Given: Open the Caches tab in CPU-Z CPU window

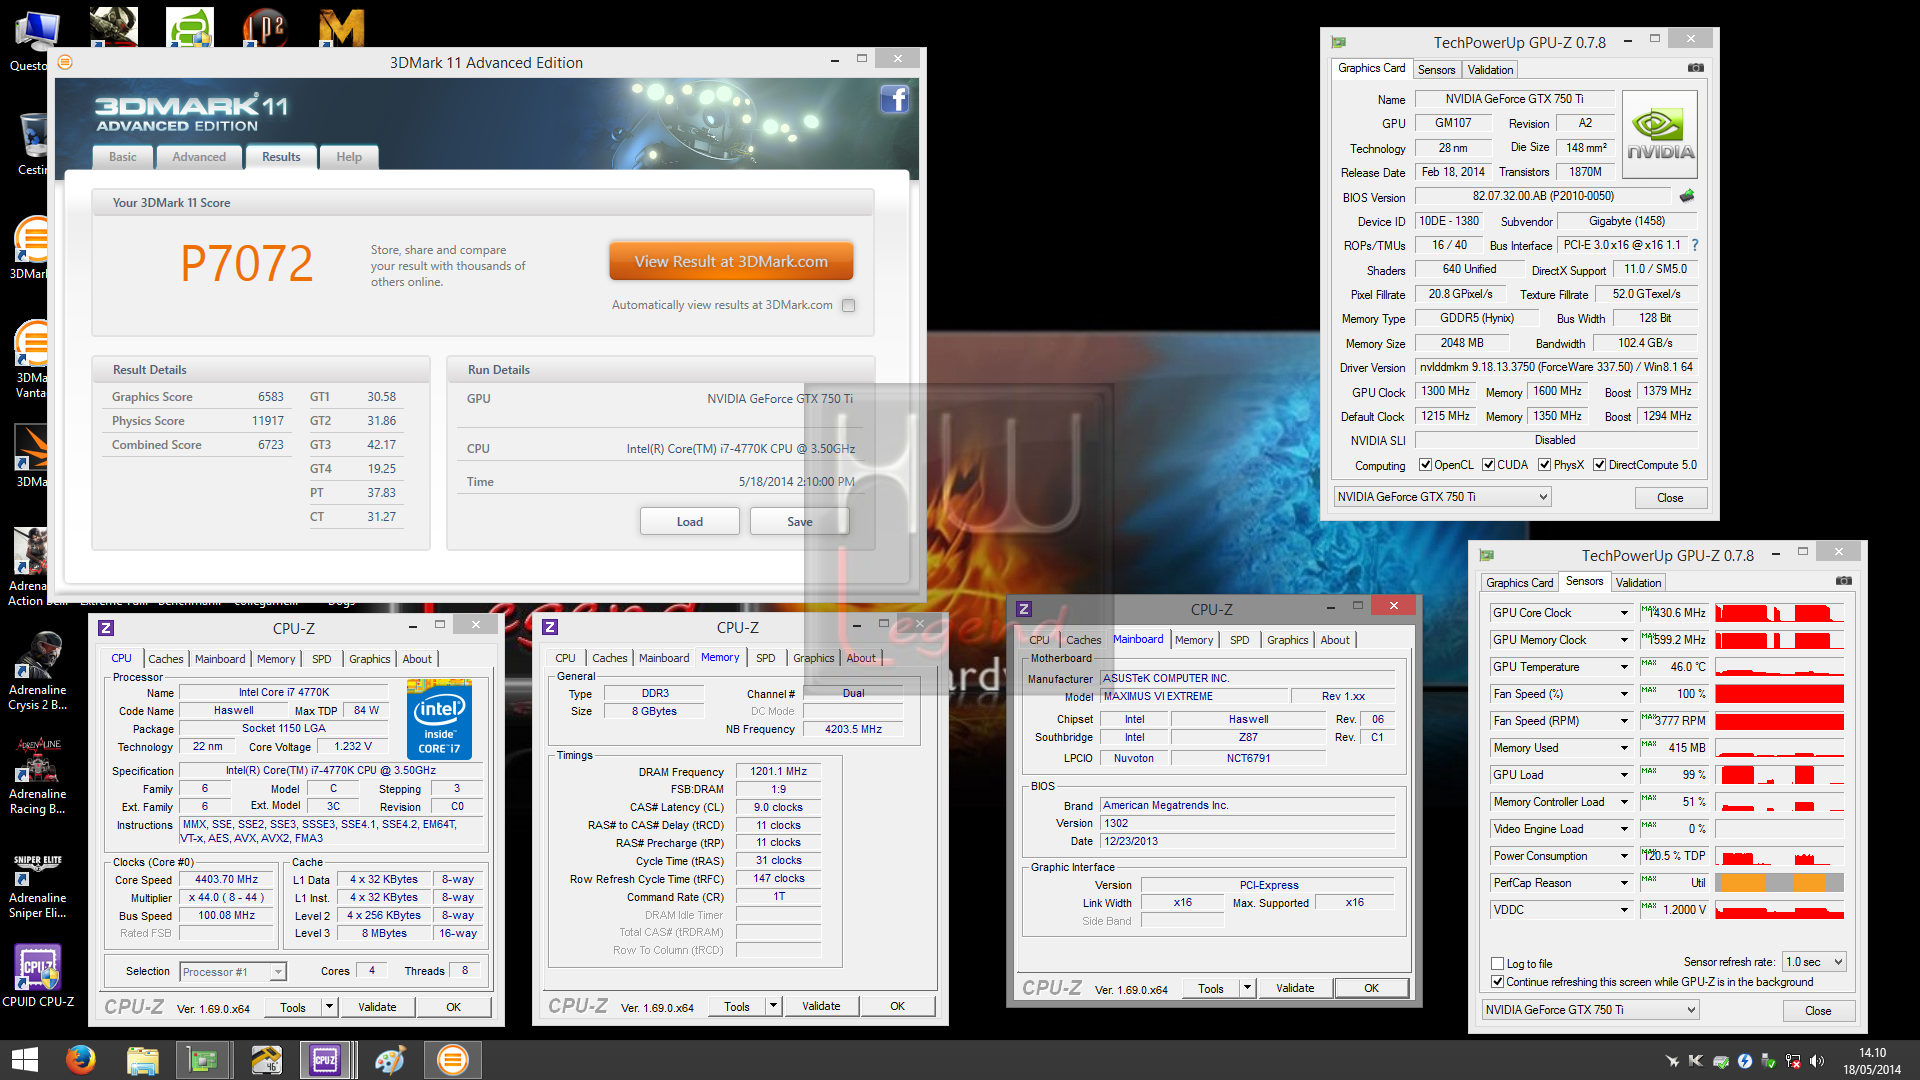Looking at the screenshot, I should pos(166,659).
